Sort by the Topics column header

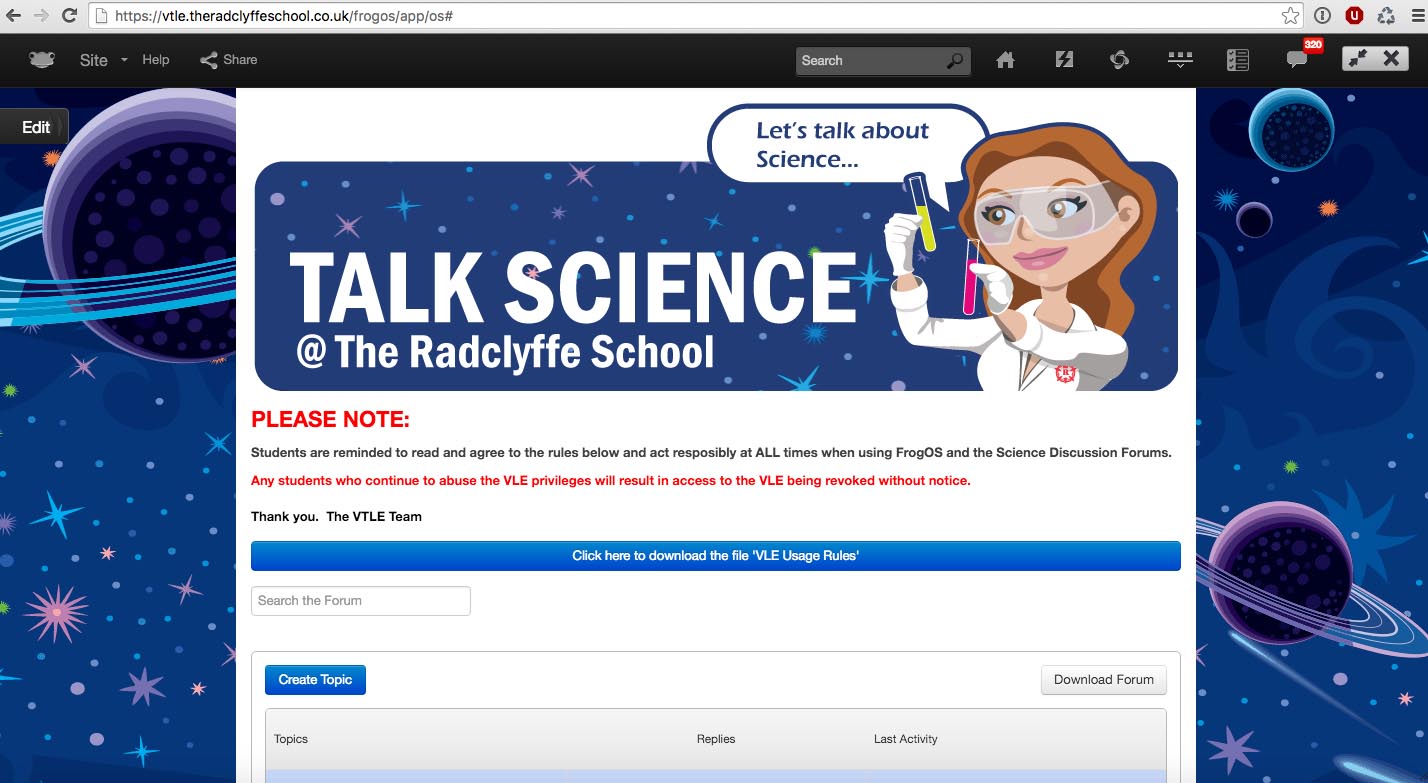(x=291, y=739)
